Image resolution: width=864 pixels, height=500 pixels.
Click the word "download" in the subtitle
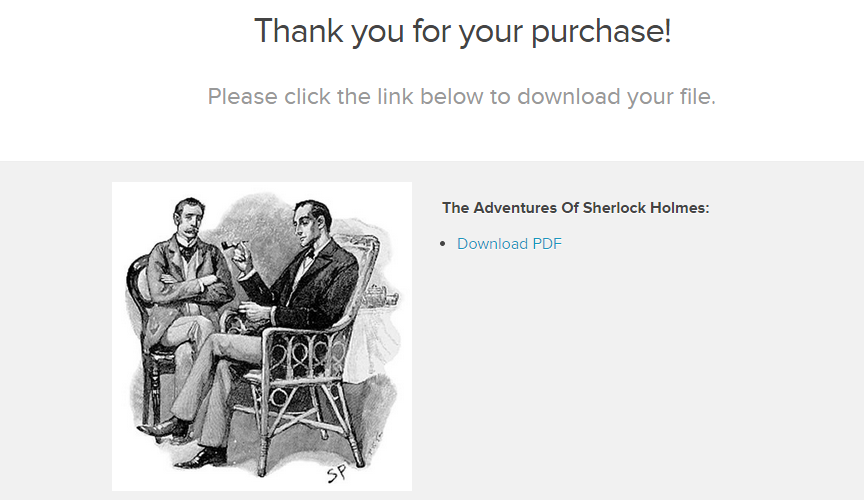(568, 96)
